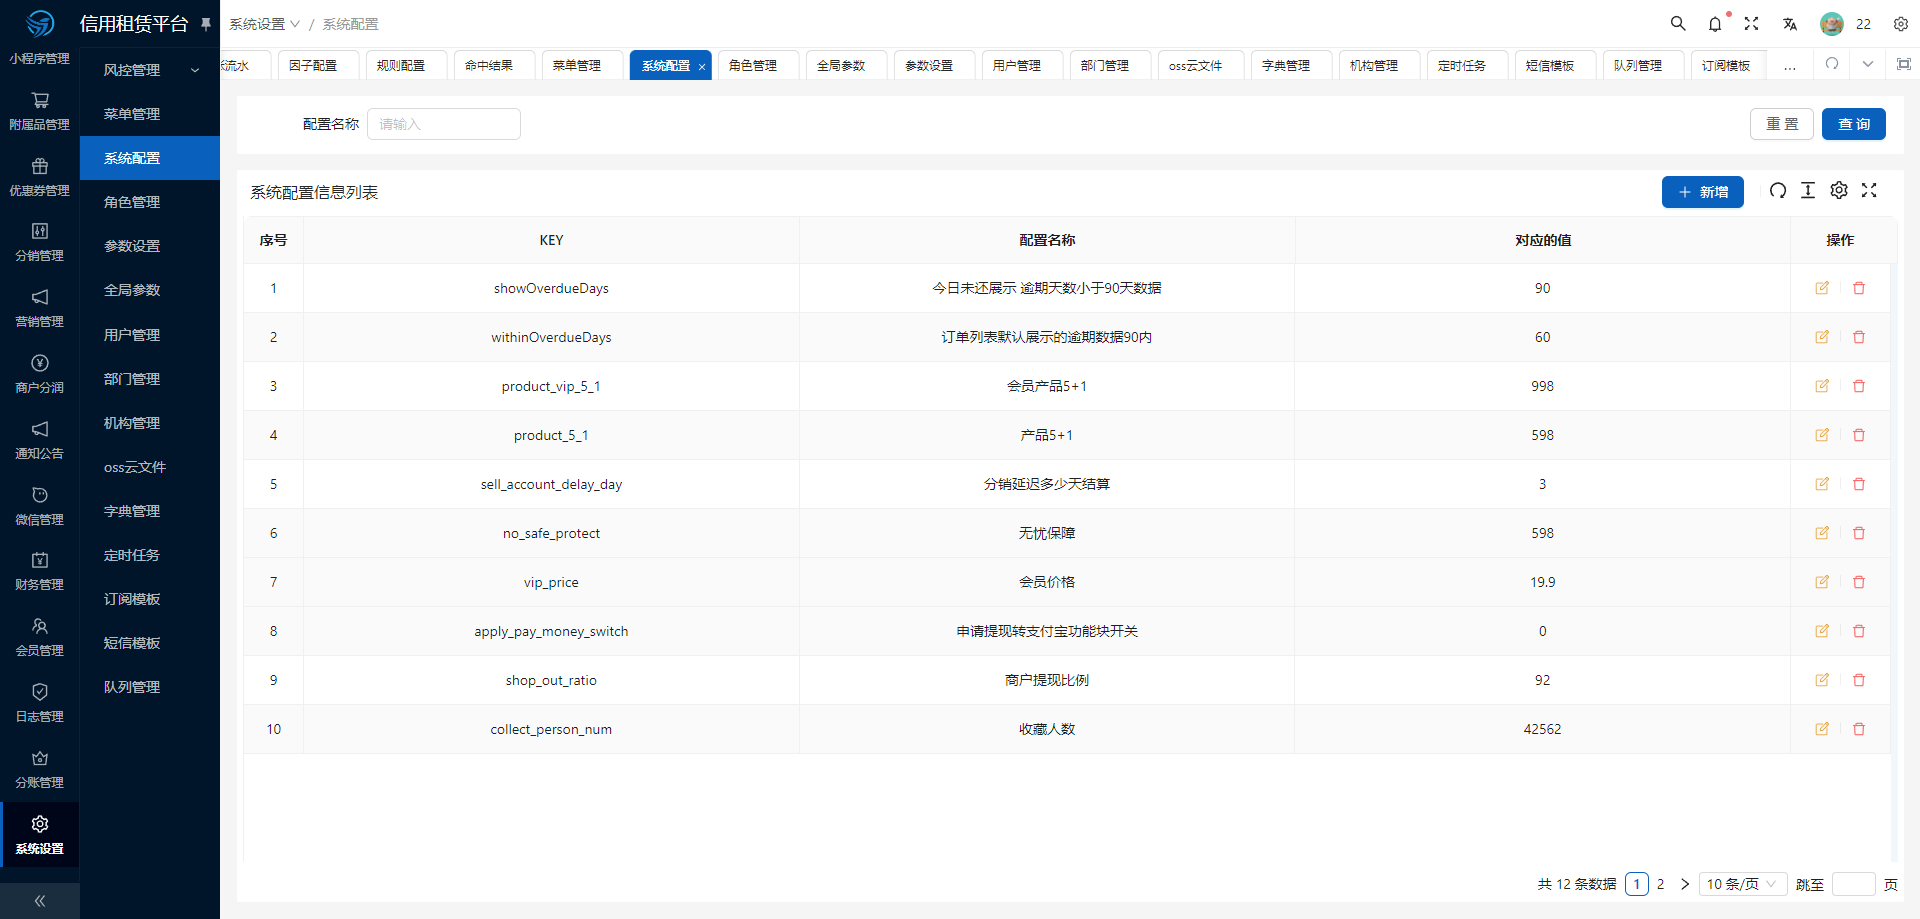Click the 重置 reset button

pyautogui.click(x=1782, y=124)
